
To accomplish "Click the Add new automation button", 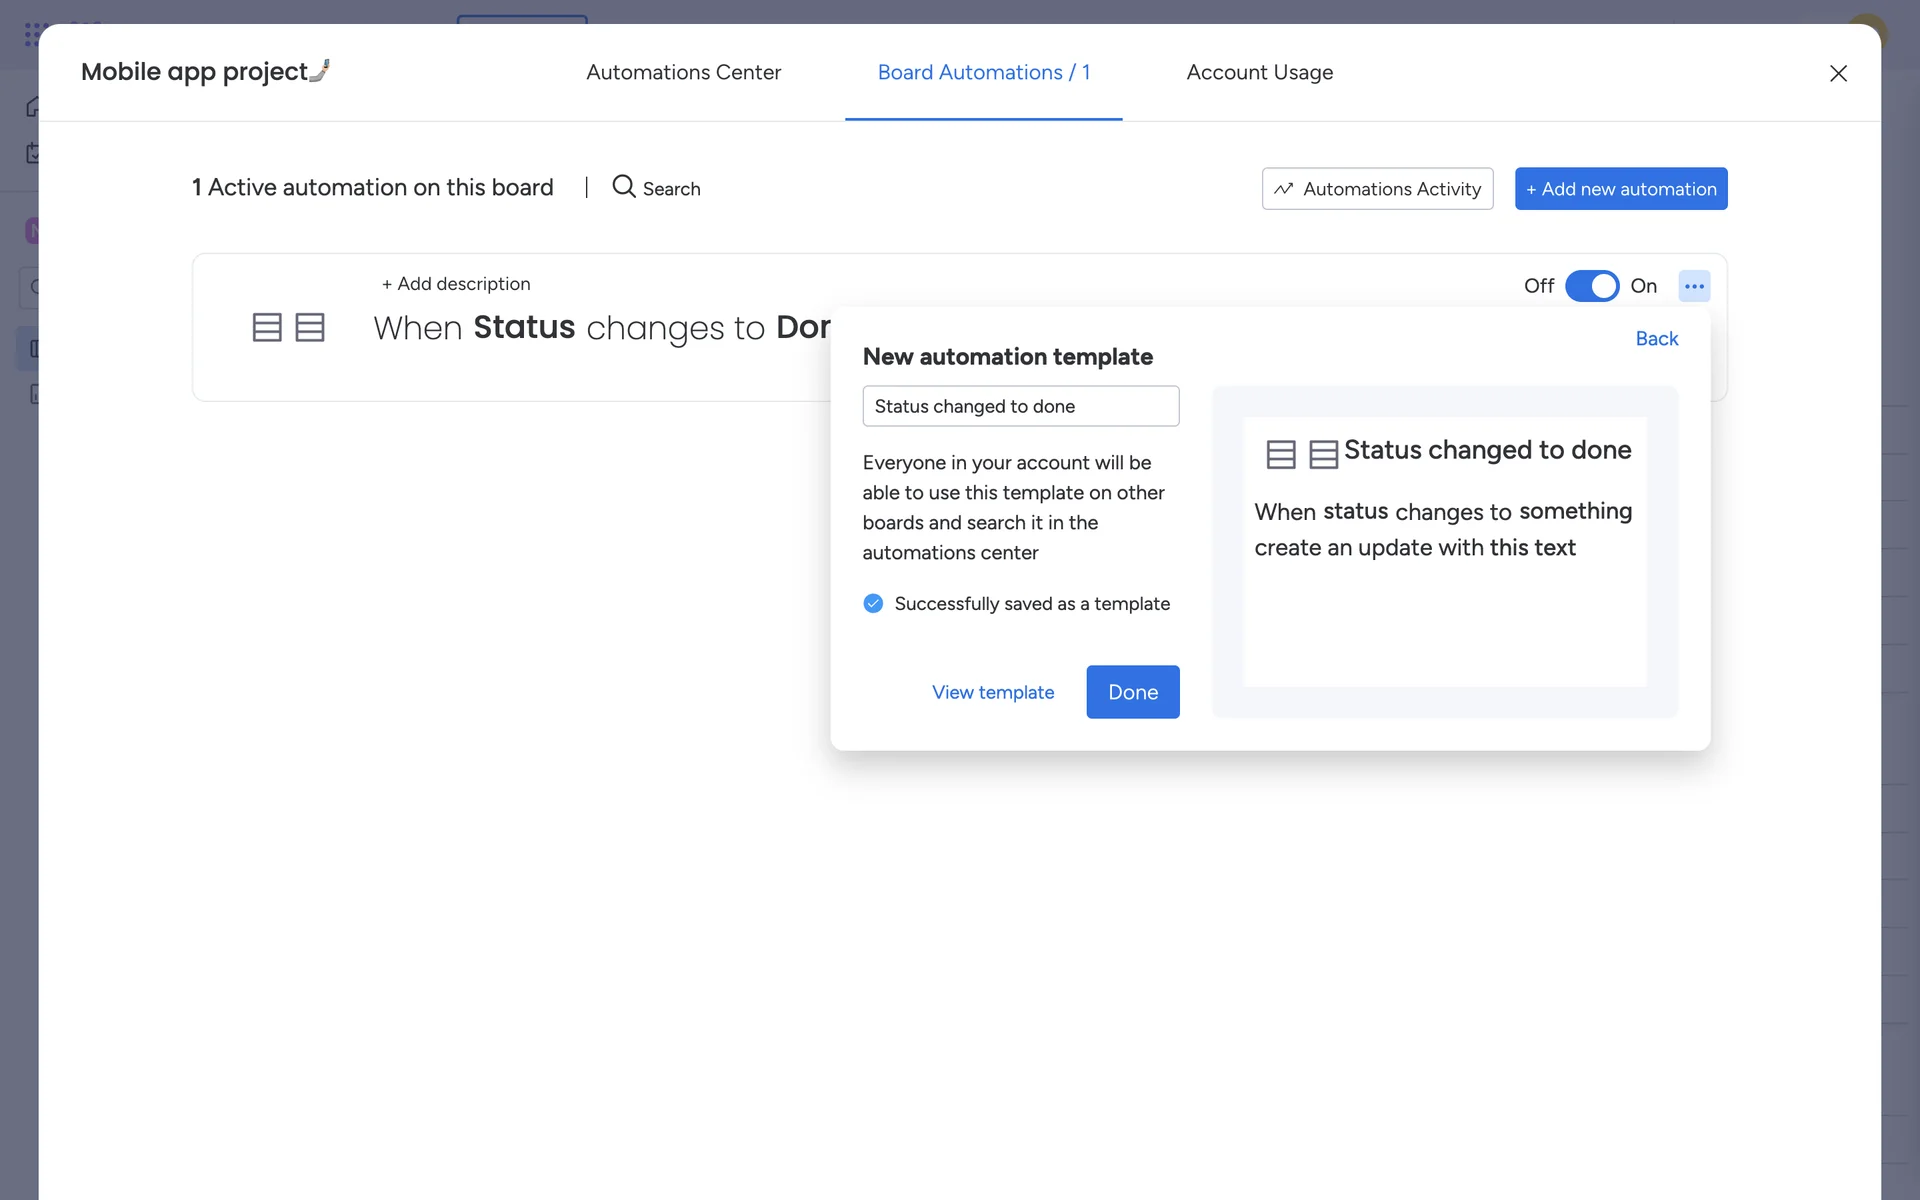I will (1620, 189).
